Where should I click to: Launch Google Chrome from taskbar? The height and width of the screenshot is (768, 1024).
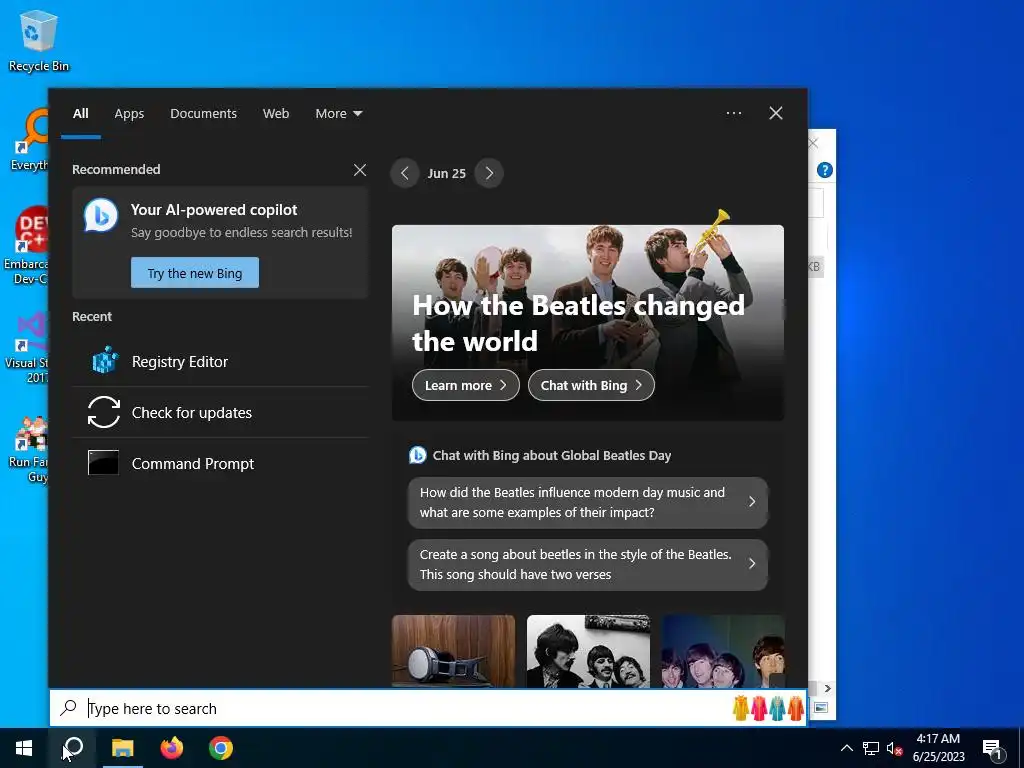pos(221,748)
